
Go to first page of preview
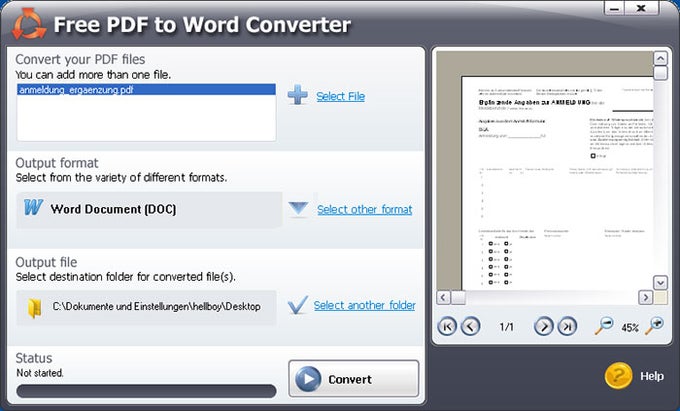pos(447,326)
